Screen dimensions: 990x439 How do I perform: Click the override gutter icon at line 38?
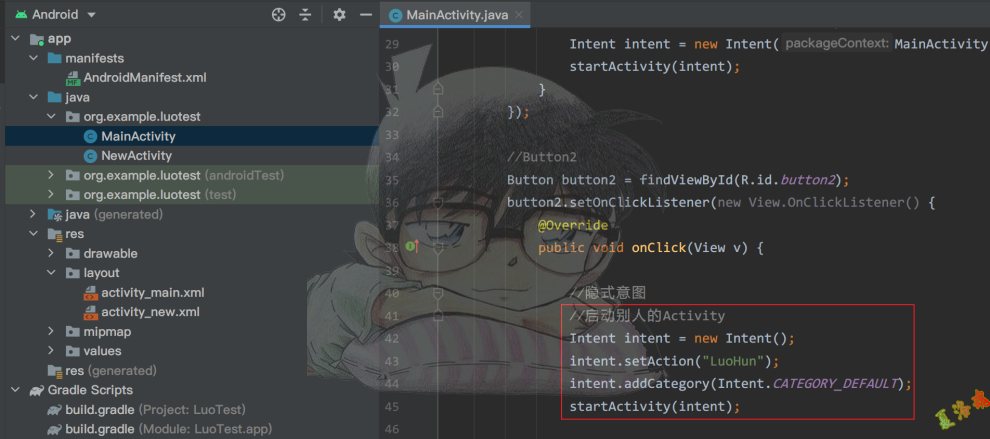[x=411, y=247]
